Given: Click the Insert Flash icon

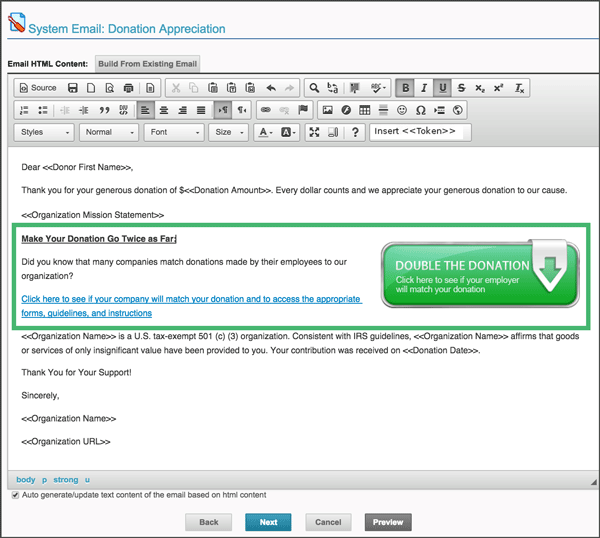Looking at the screenshot, I should pos(346,111).
